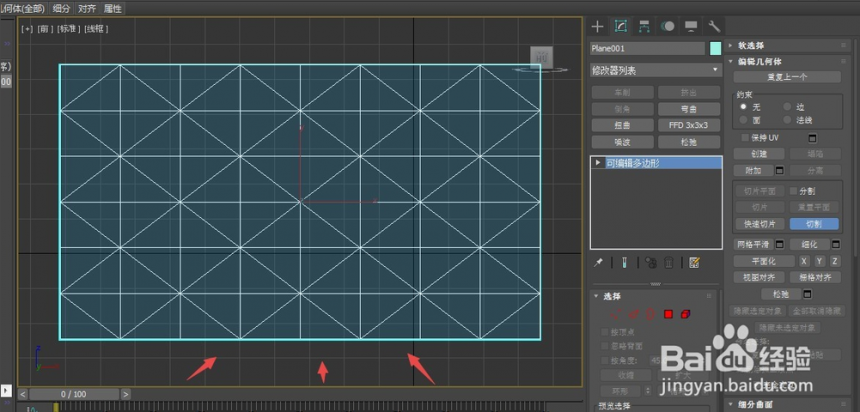Click the Plane001 name field
The image size is (860, 412).
click(647, 48)
